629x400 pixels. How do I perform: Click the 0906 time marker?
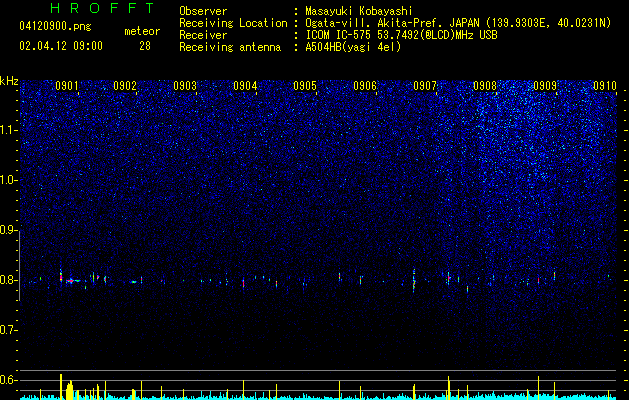tap(365, 86)
